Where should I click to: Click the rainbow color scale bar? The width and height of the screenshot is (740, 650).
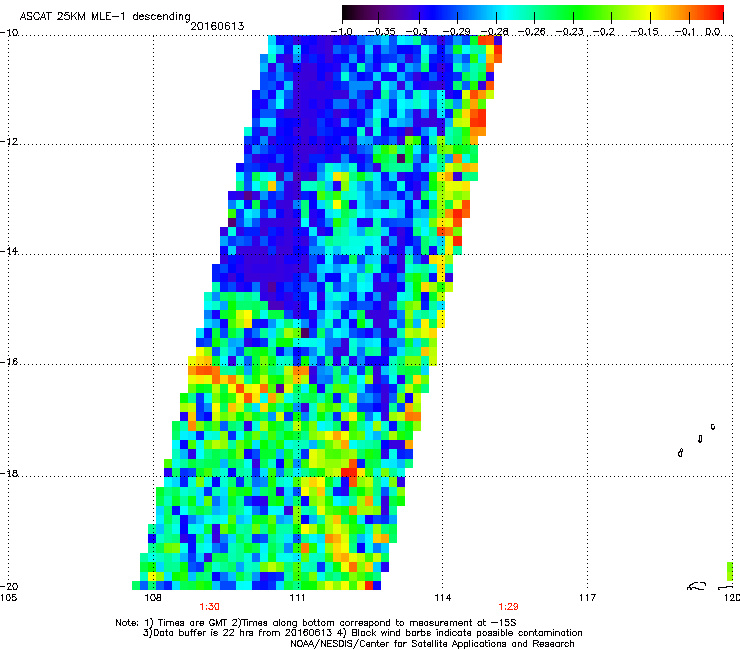tap(532, 13)
